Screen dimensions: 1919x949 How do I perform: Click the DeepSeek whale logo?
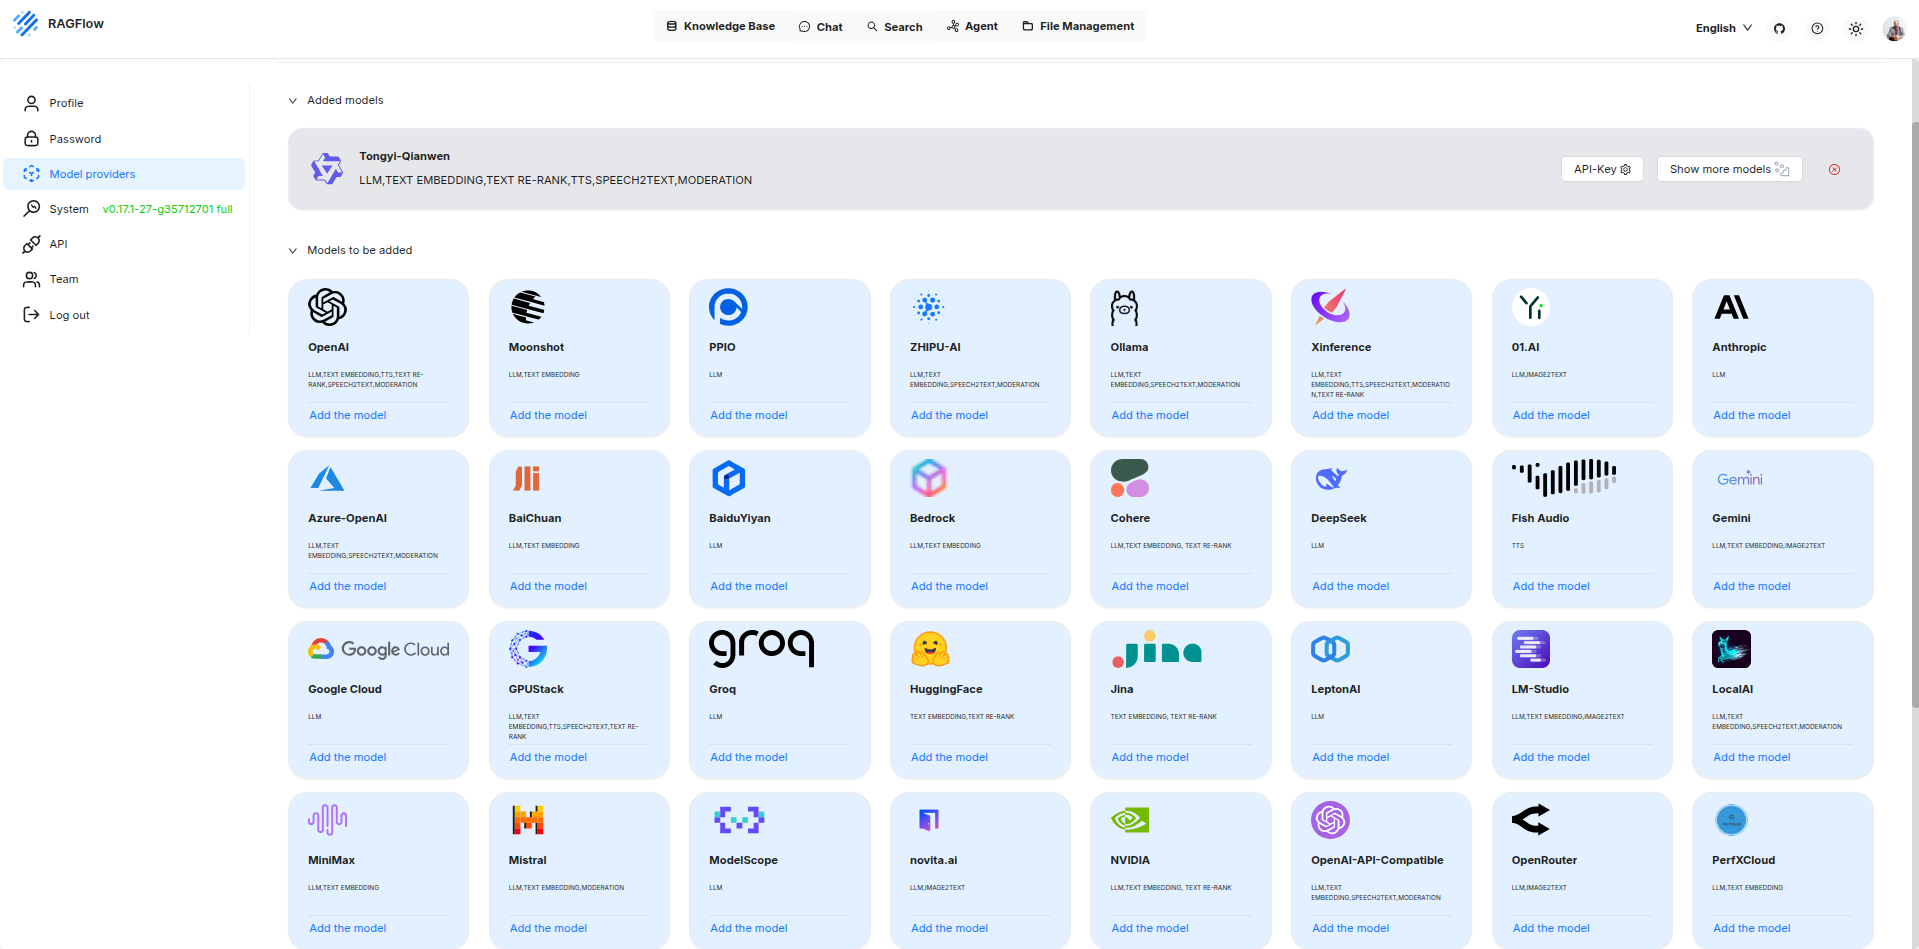click(1331, 478)
